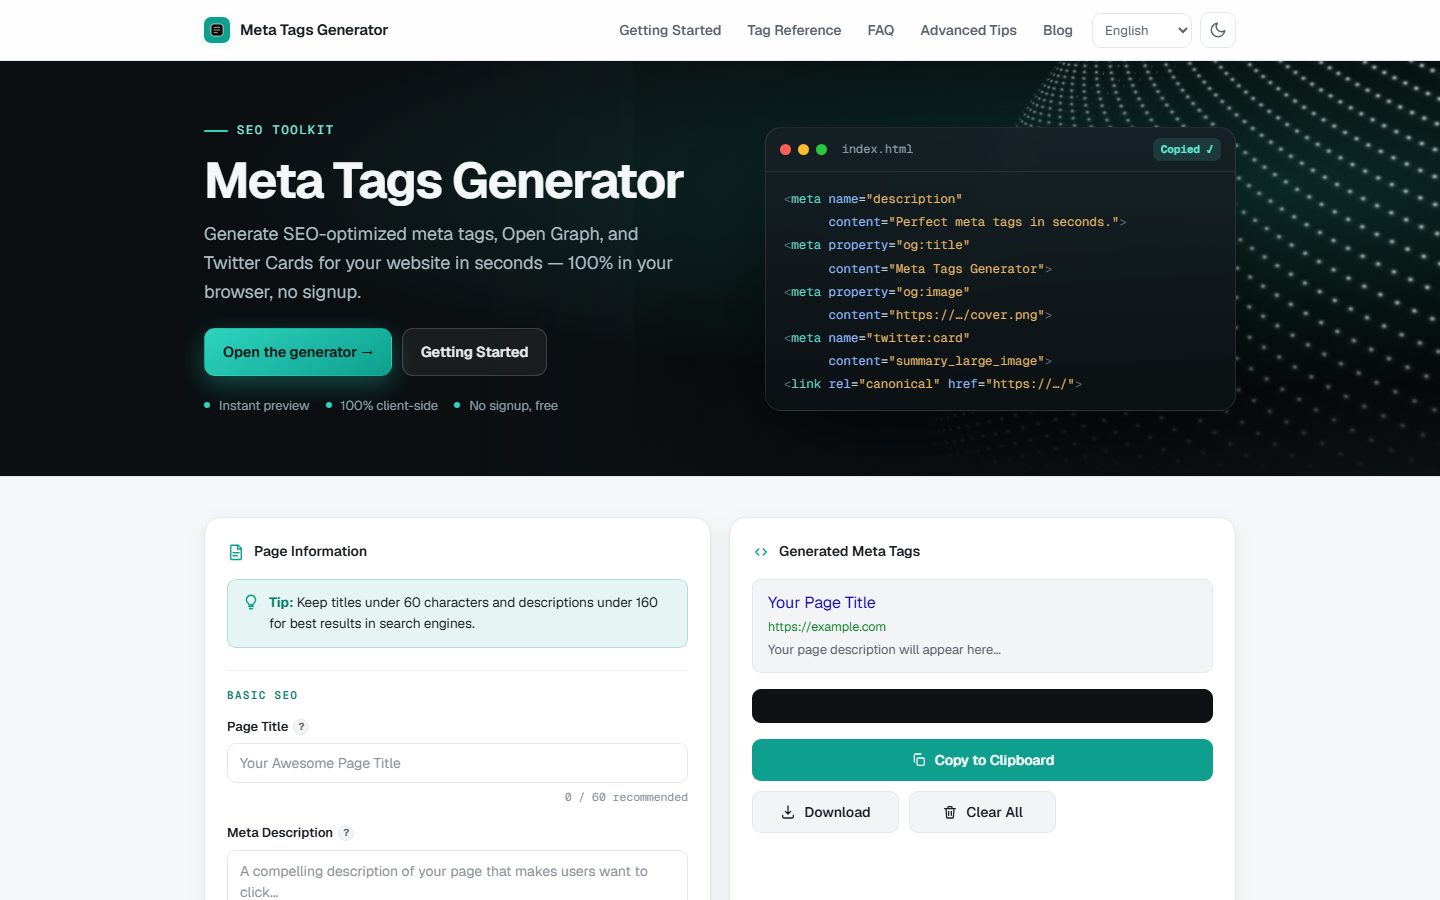This screenshot has width=1440, height=900.
Task: Click the Download button
Action: [x=825, y=812]
